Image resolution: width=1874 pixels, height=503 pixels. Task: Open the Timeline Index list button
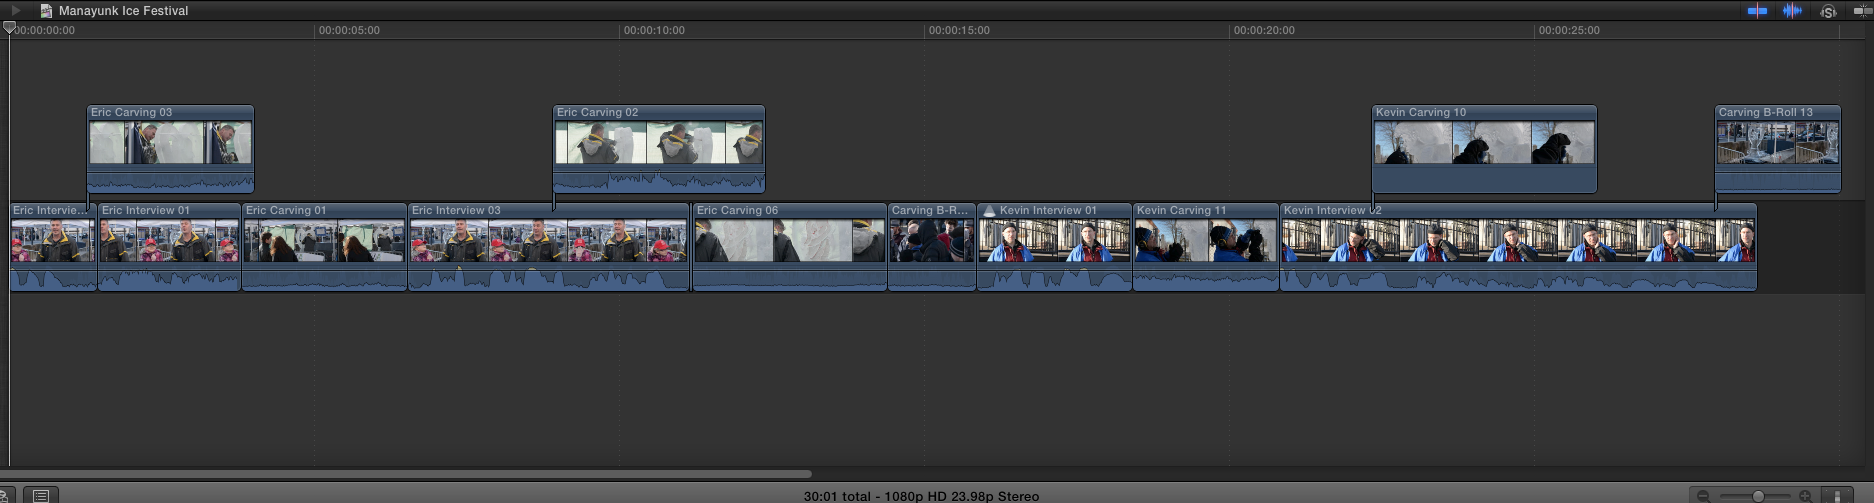(41, 495)
